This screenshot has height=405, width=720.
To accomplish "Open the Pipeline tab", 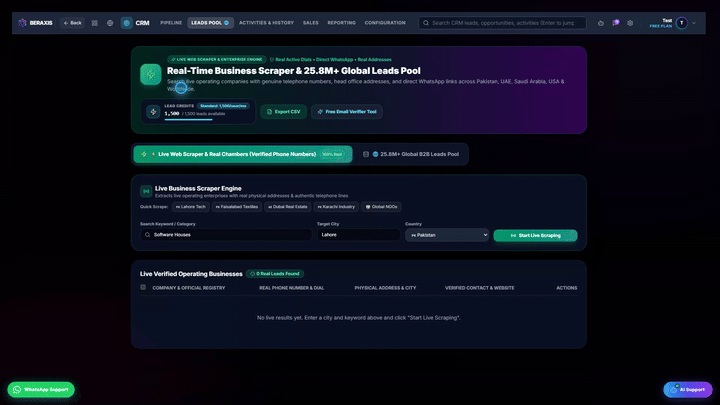I will coord(171,23).
